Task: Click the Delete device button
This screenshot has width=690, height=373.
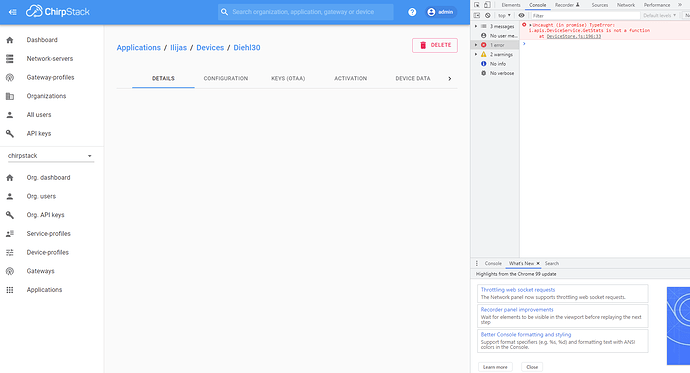Action: pos(435,45)
